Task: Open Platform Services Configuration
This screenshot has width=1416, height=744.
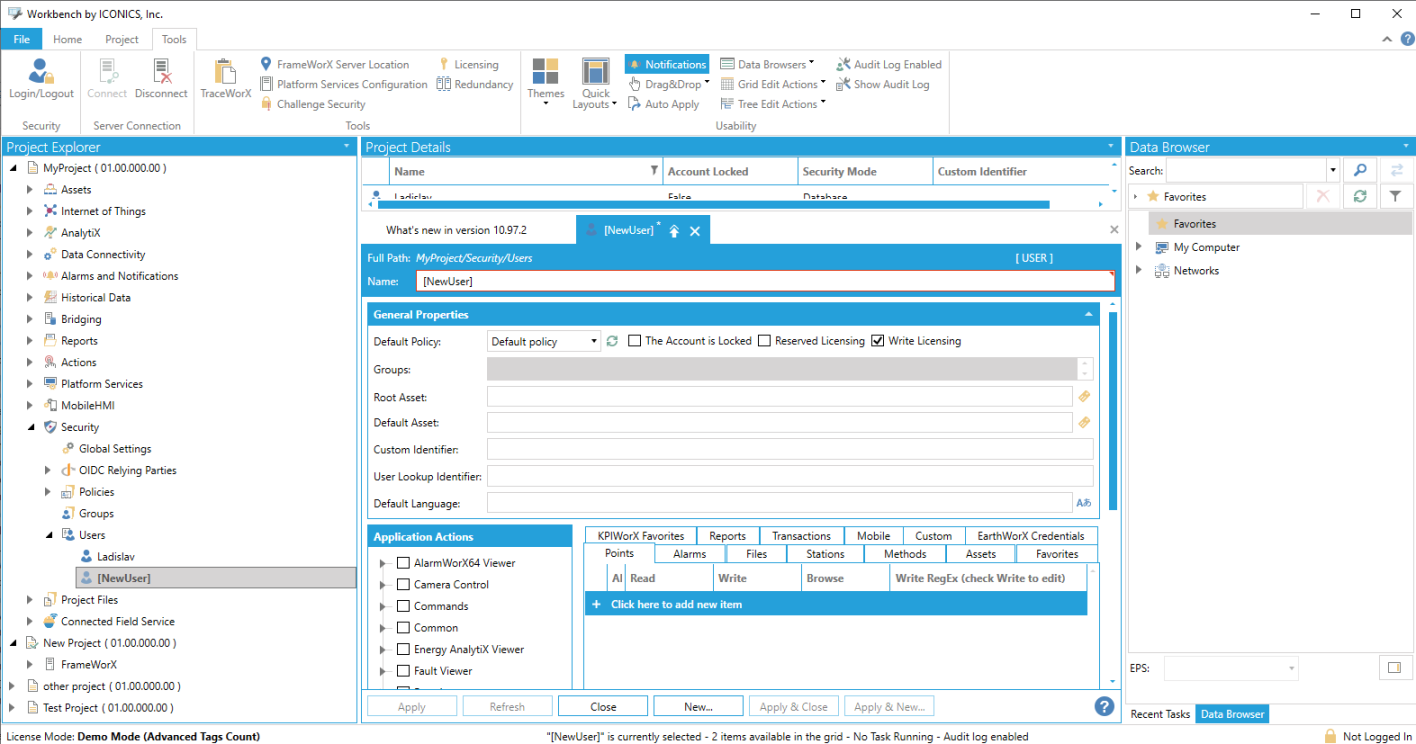Action: tap(343, 84)
